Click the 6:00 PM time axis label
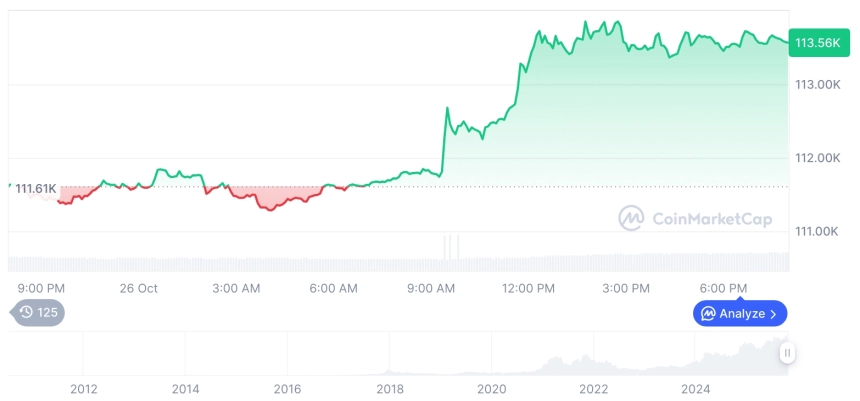The width and height of the screenshot is (860, 401). point(723,289)
